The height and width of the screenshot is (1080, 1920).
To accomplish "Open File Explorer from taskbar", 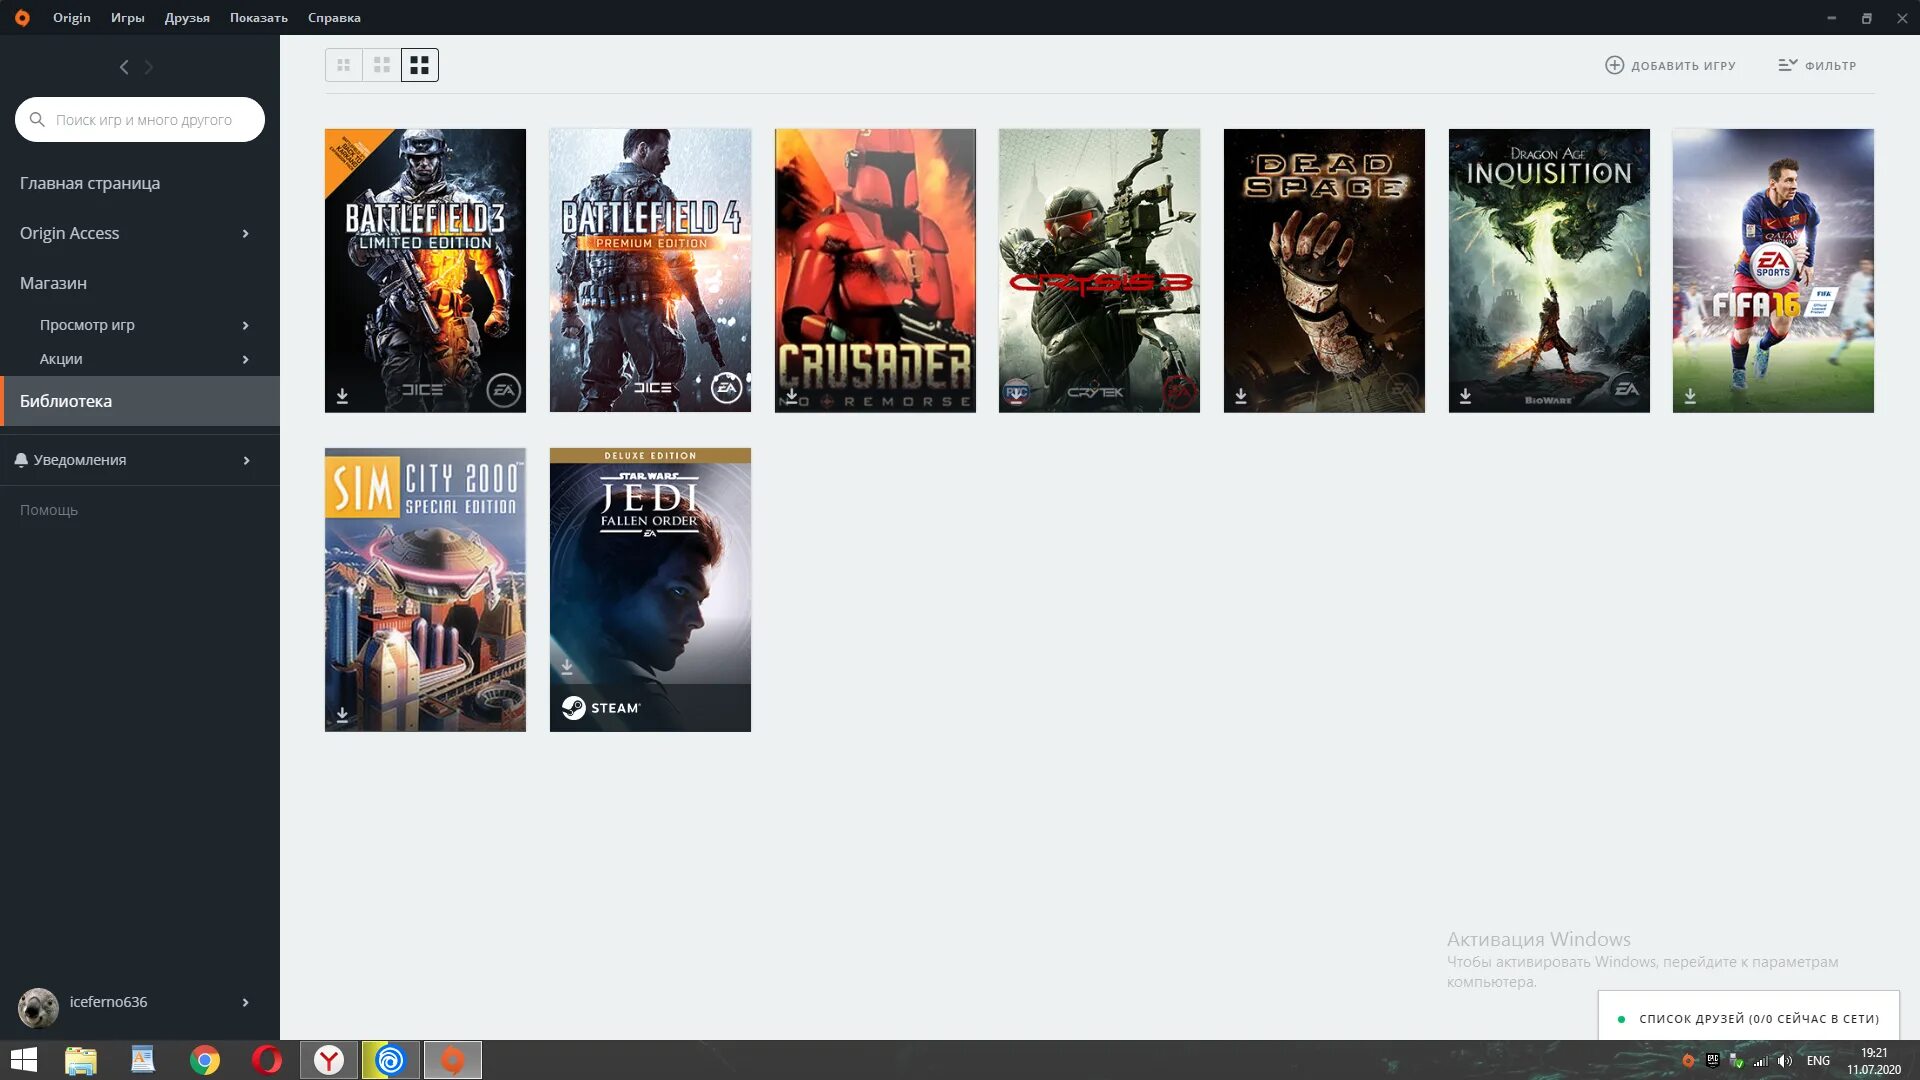I will point(81,1060).
